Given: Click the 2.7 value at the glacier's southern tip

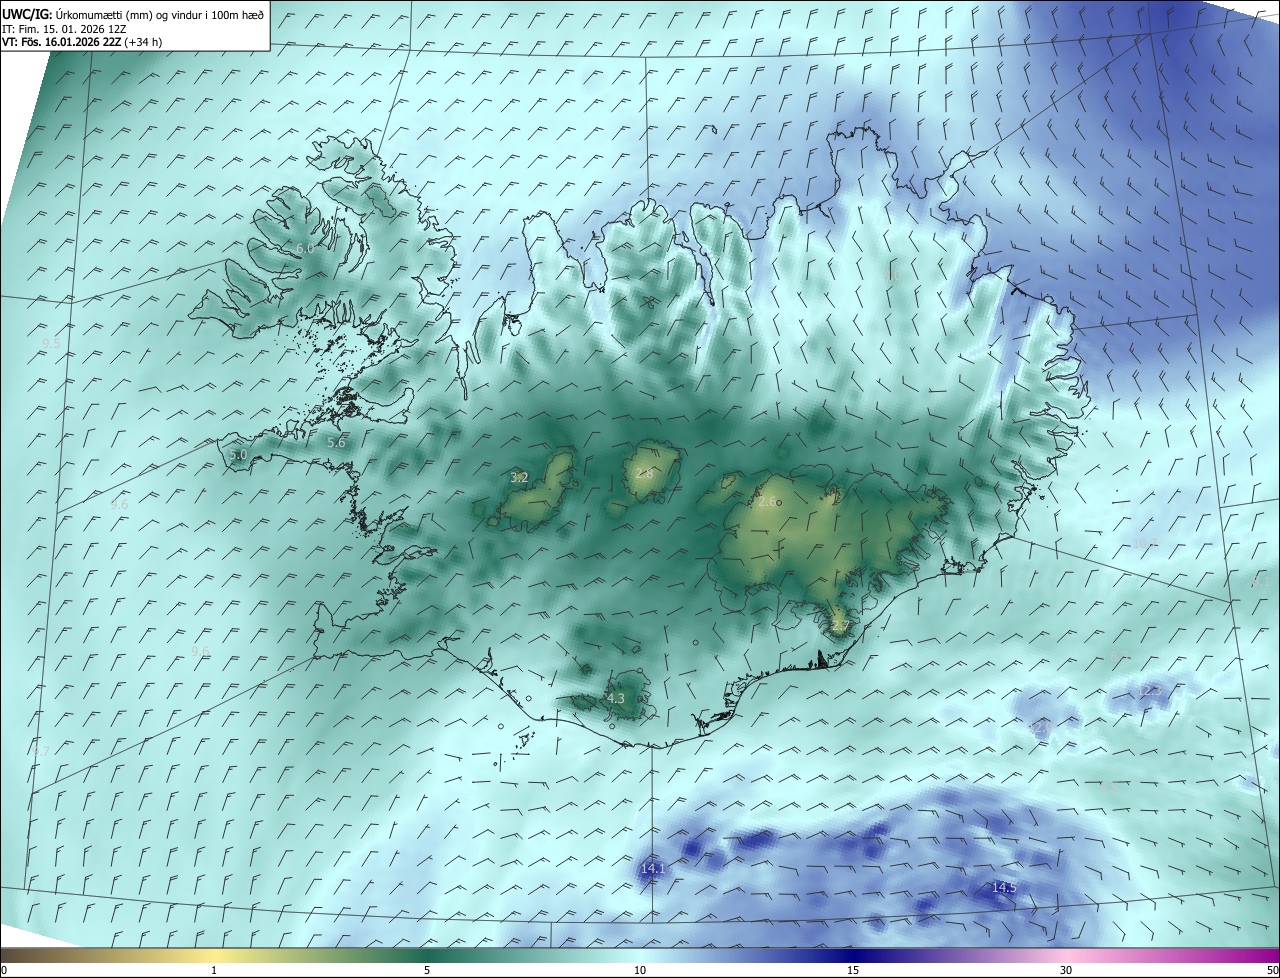Looking at the screenshot, I should coord(840,627).
